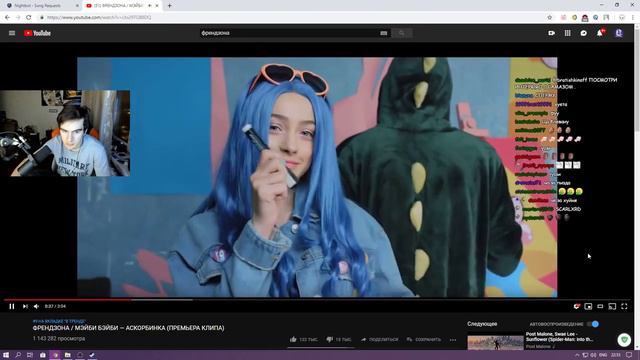The width and height of the screenshot is (640, 360).
Task: Click the browser address bar URL
Action: point(99,18)
